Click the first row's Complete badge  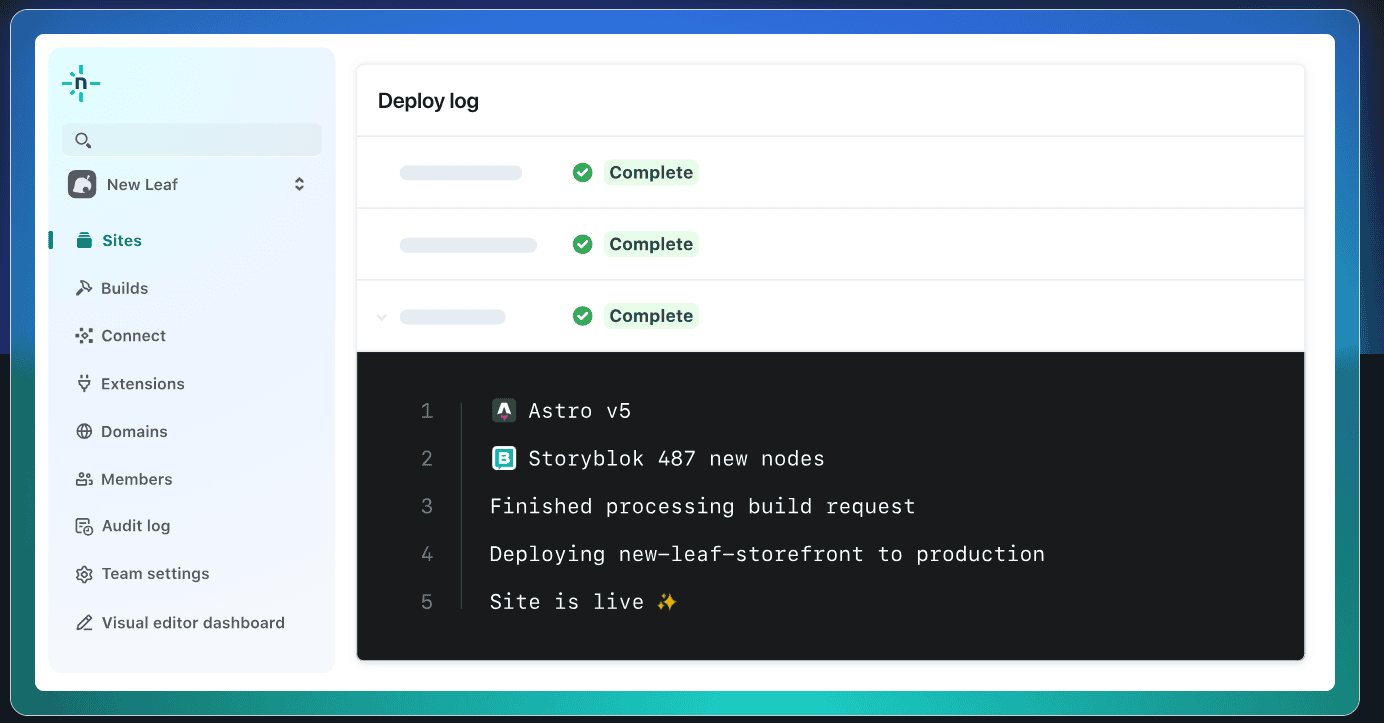[x=651, y=172]
